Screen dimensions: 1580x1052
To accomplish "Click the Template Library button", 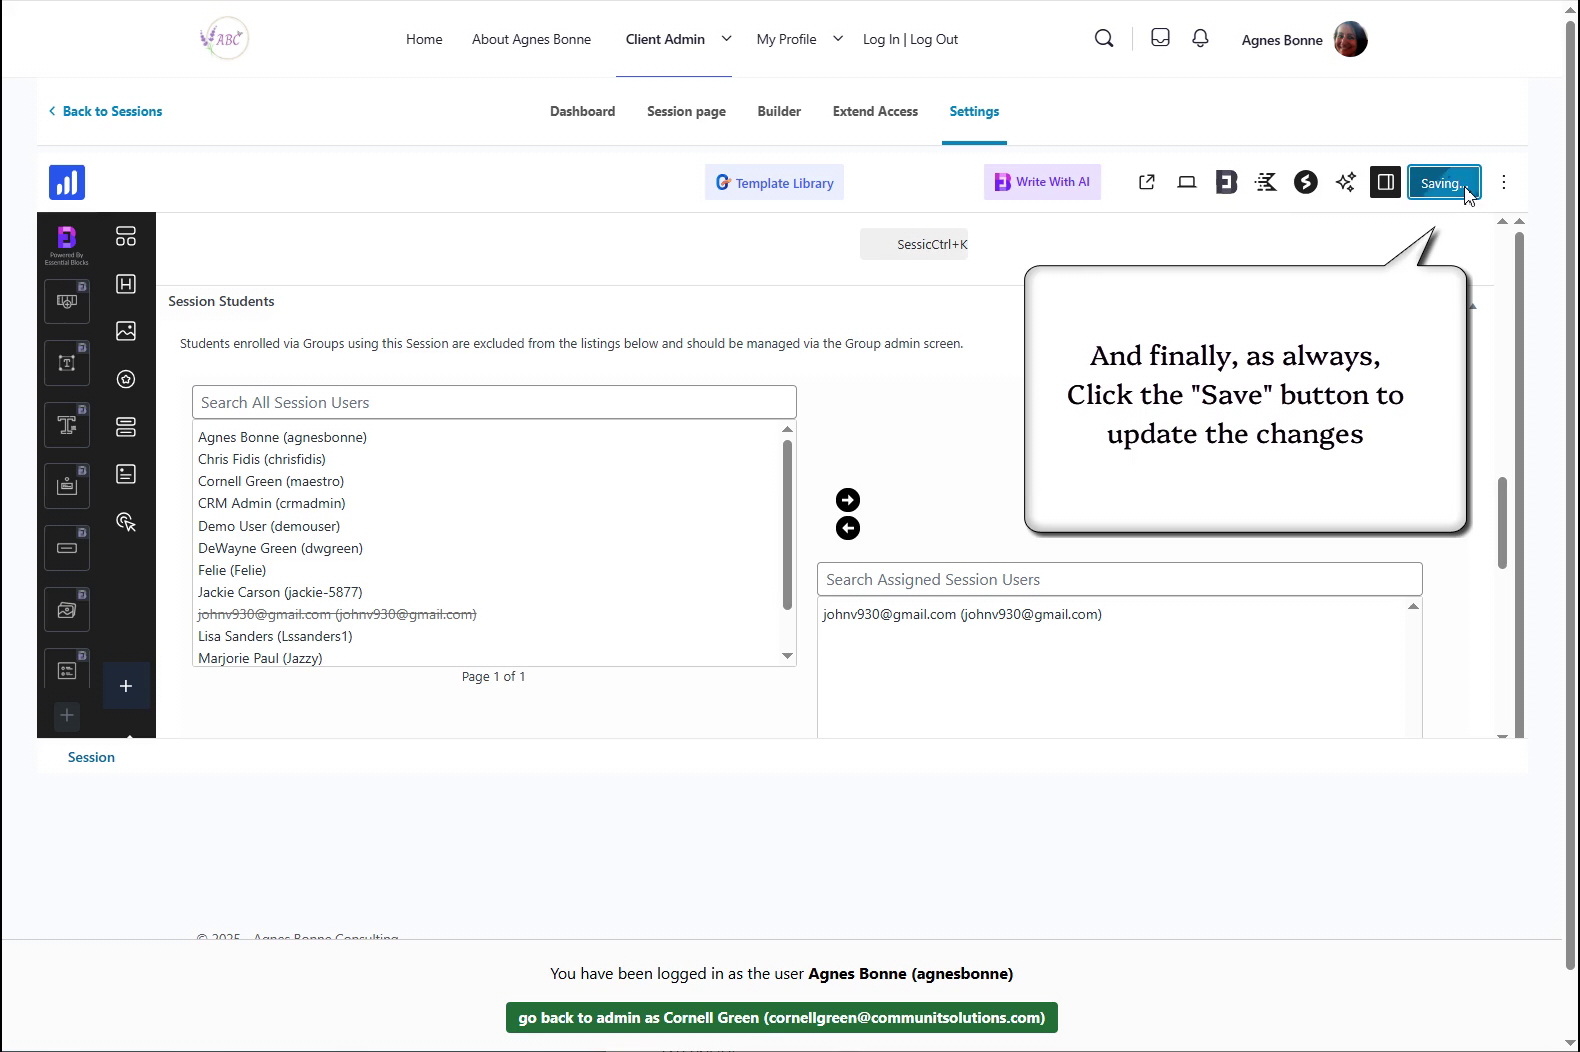I will click(774, 183).
